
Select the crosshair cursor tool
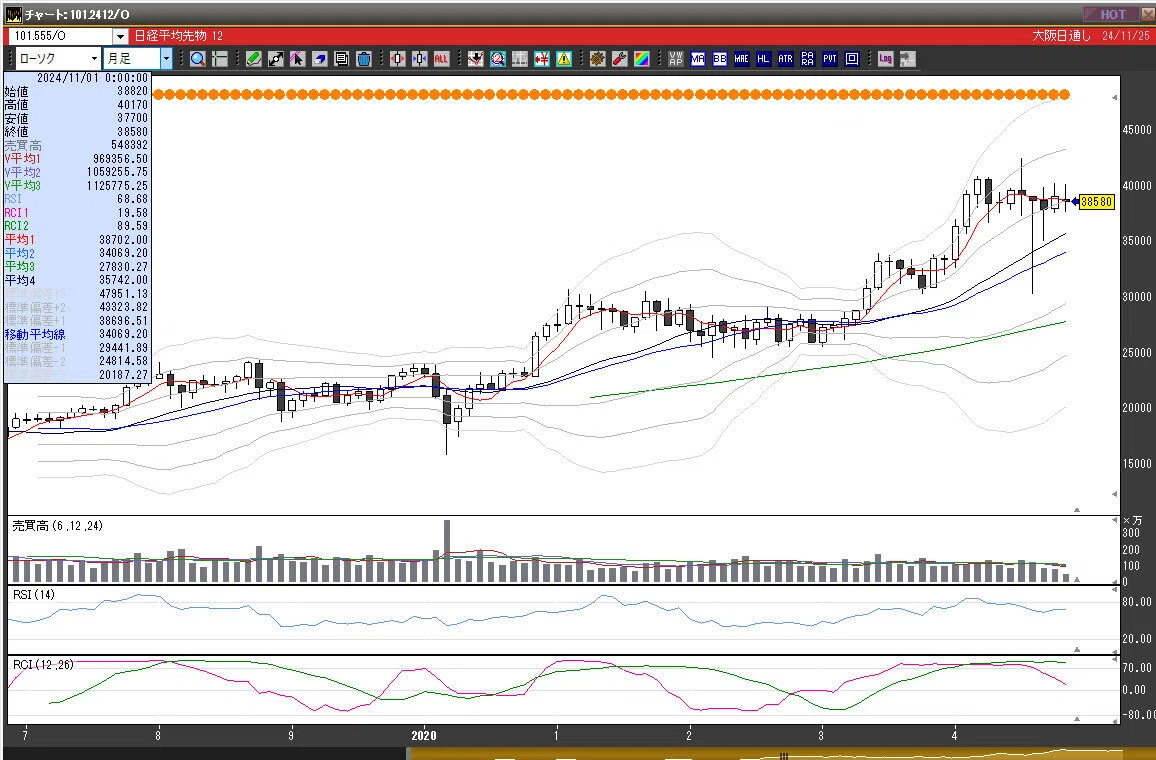tap(220, 59)
